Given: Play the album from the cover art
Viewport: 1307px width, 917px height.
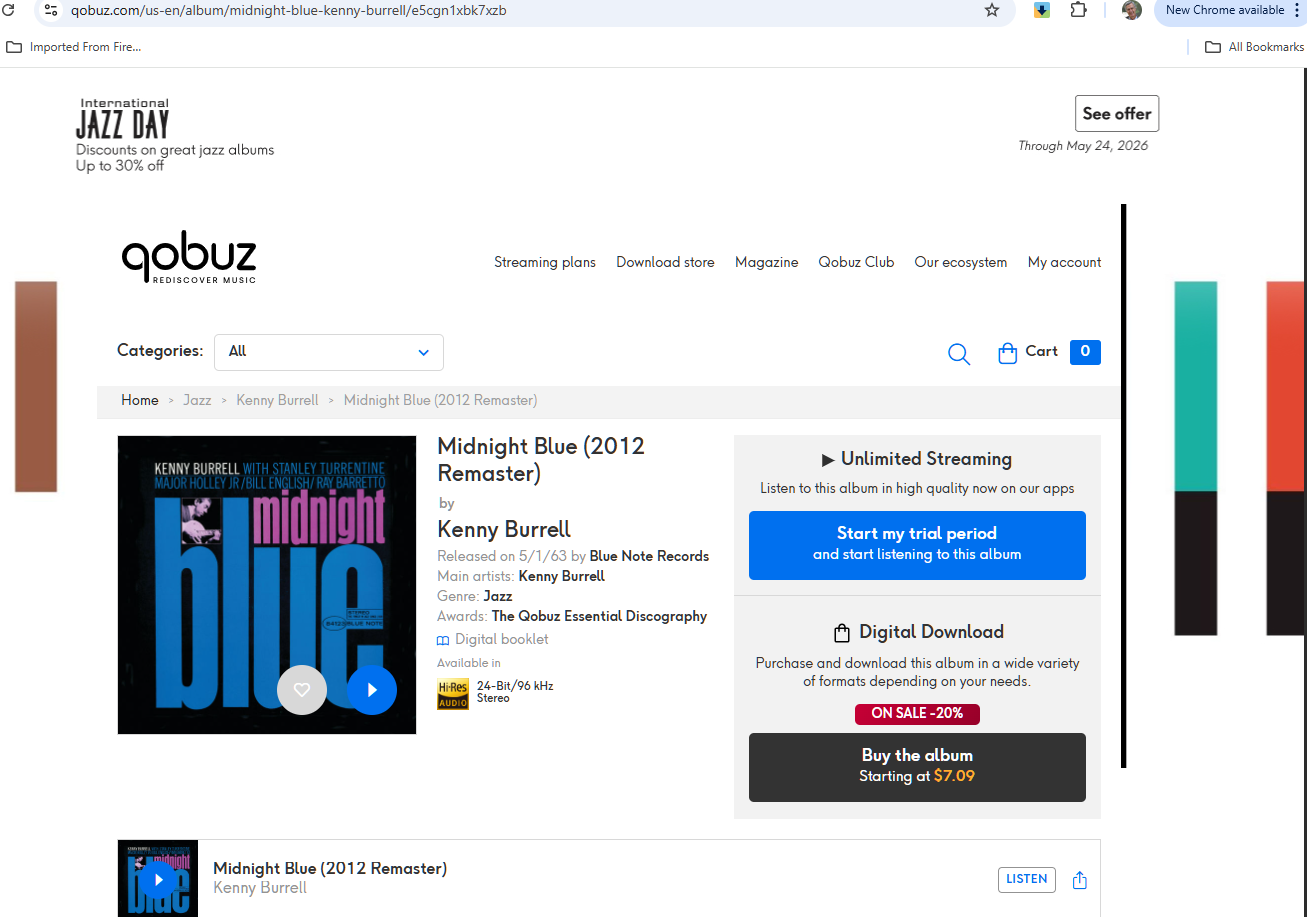Looking at the screenshot, I should coord(372,690).
